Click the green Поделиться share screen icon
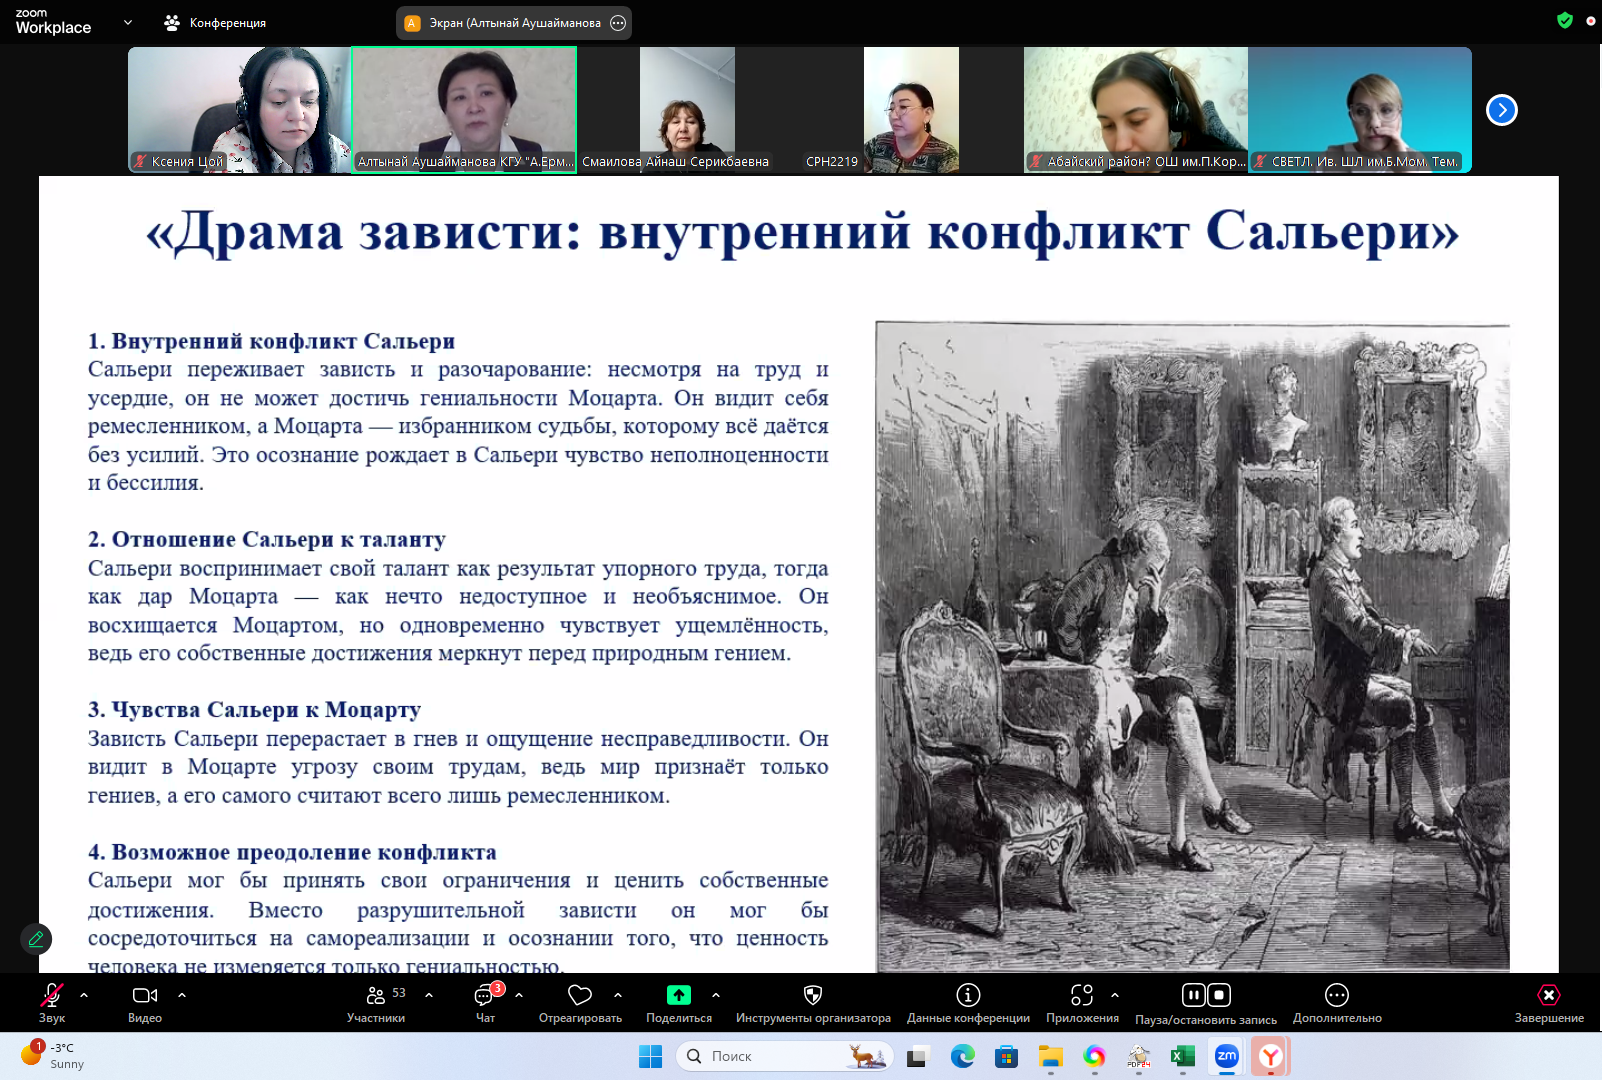The image size is (1602, 1080). click(679, 996)
